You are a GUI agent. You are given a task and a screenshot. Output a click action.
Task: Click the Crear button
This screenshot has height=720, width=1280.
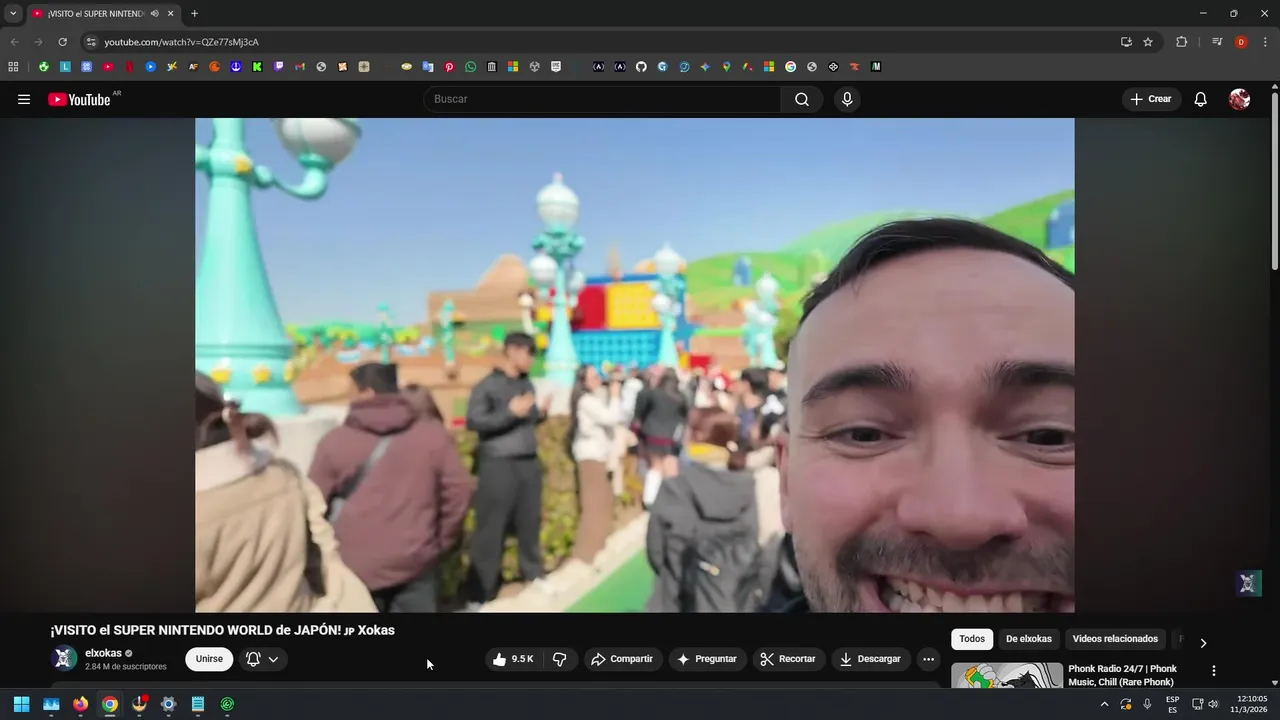tap(1151, 99)
